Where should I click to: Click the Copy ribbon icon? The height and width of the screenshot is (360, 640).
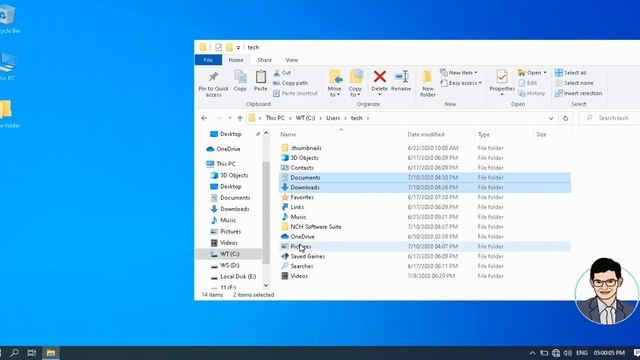pos(240,77)
